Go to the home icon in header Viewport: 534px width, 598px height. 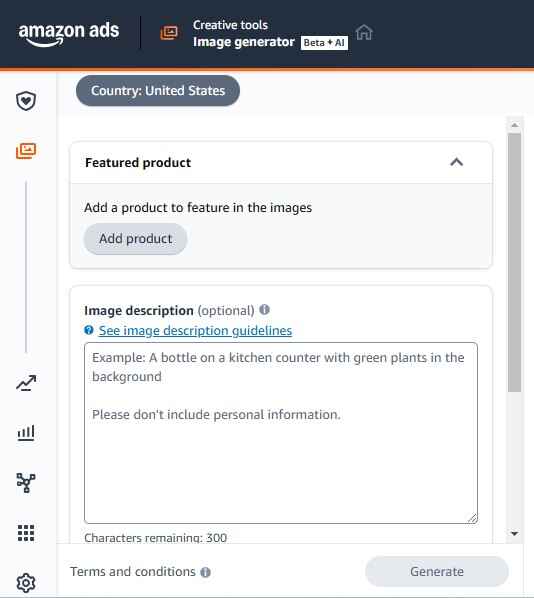[x=364, y=32]
